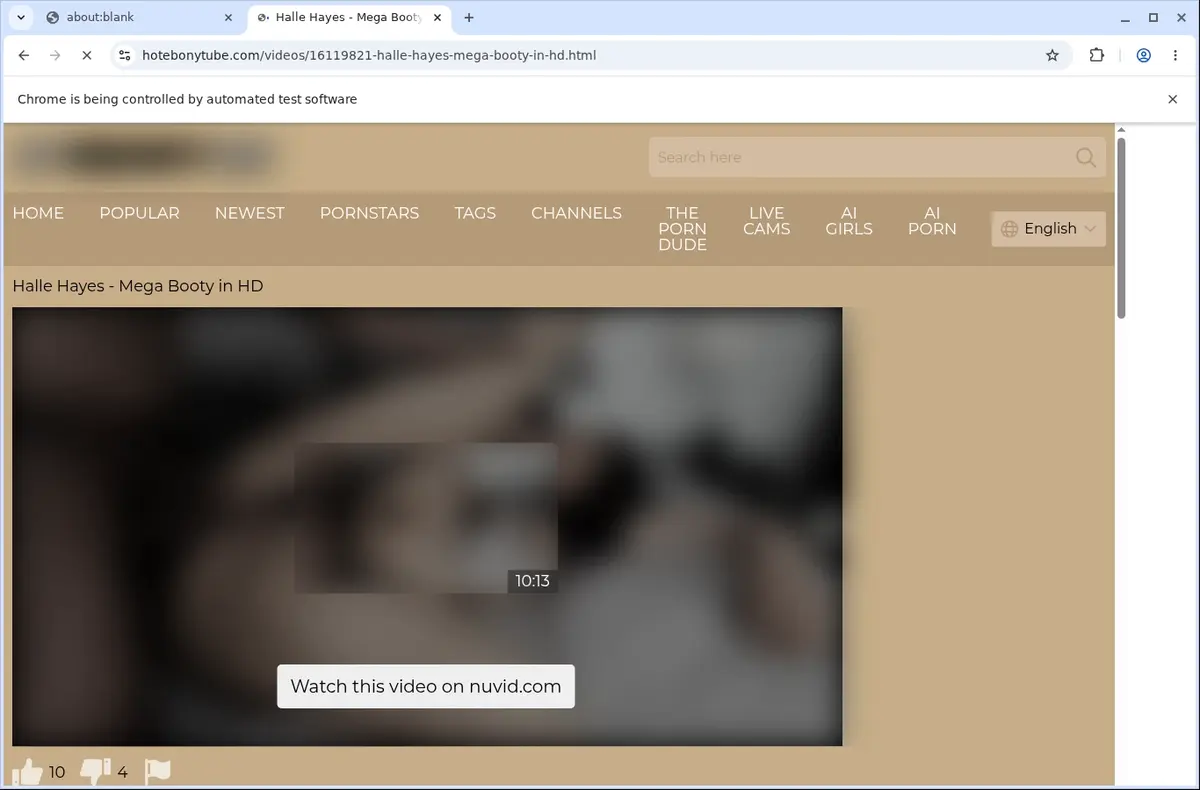
Task: Click the globe icon in language selector
Action: coord(1009,229)
